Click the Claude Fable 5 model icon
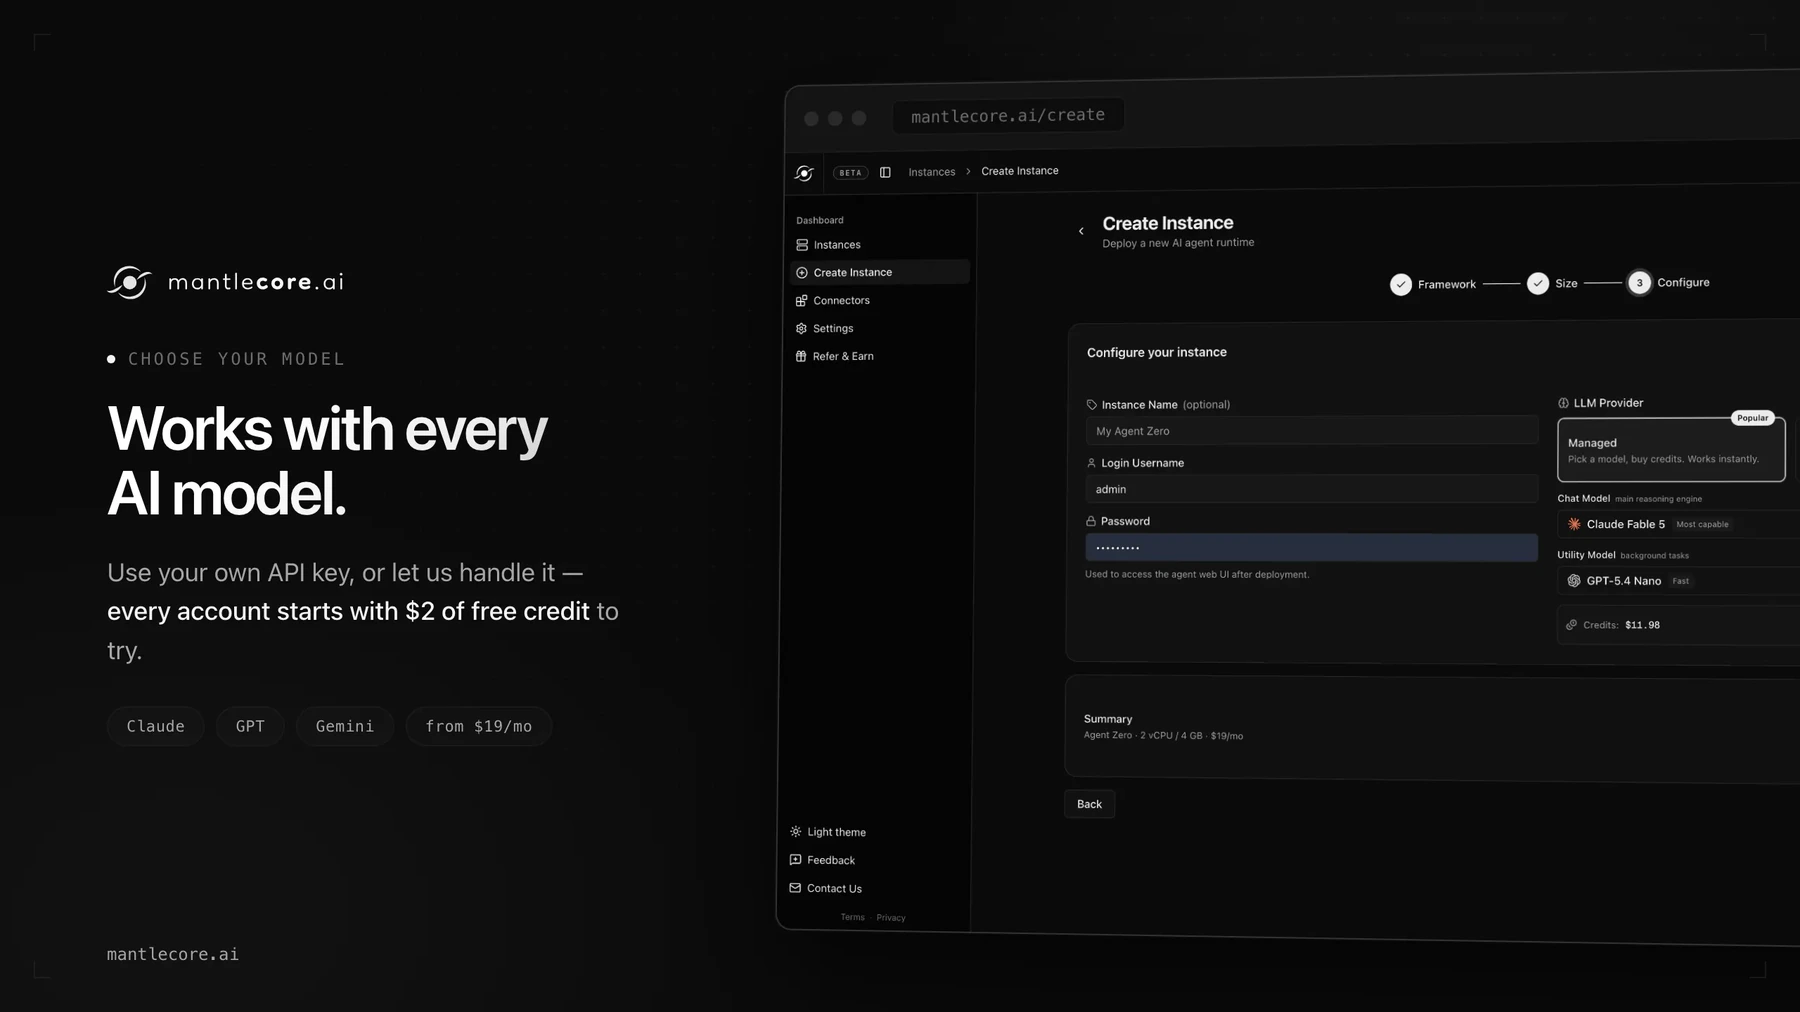The image size is (1800, 1012). [1574, 524]
